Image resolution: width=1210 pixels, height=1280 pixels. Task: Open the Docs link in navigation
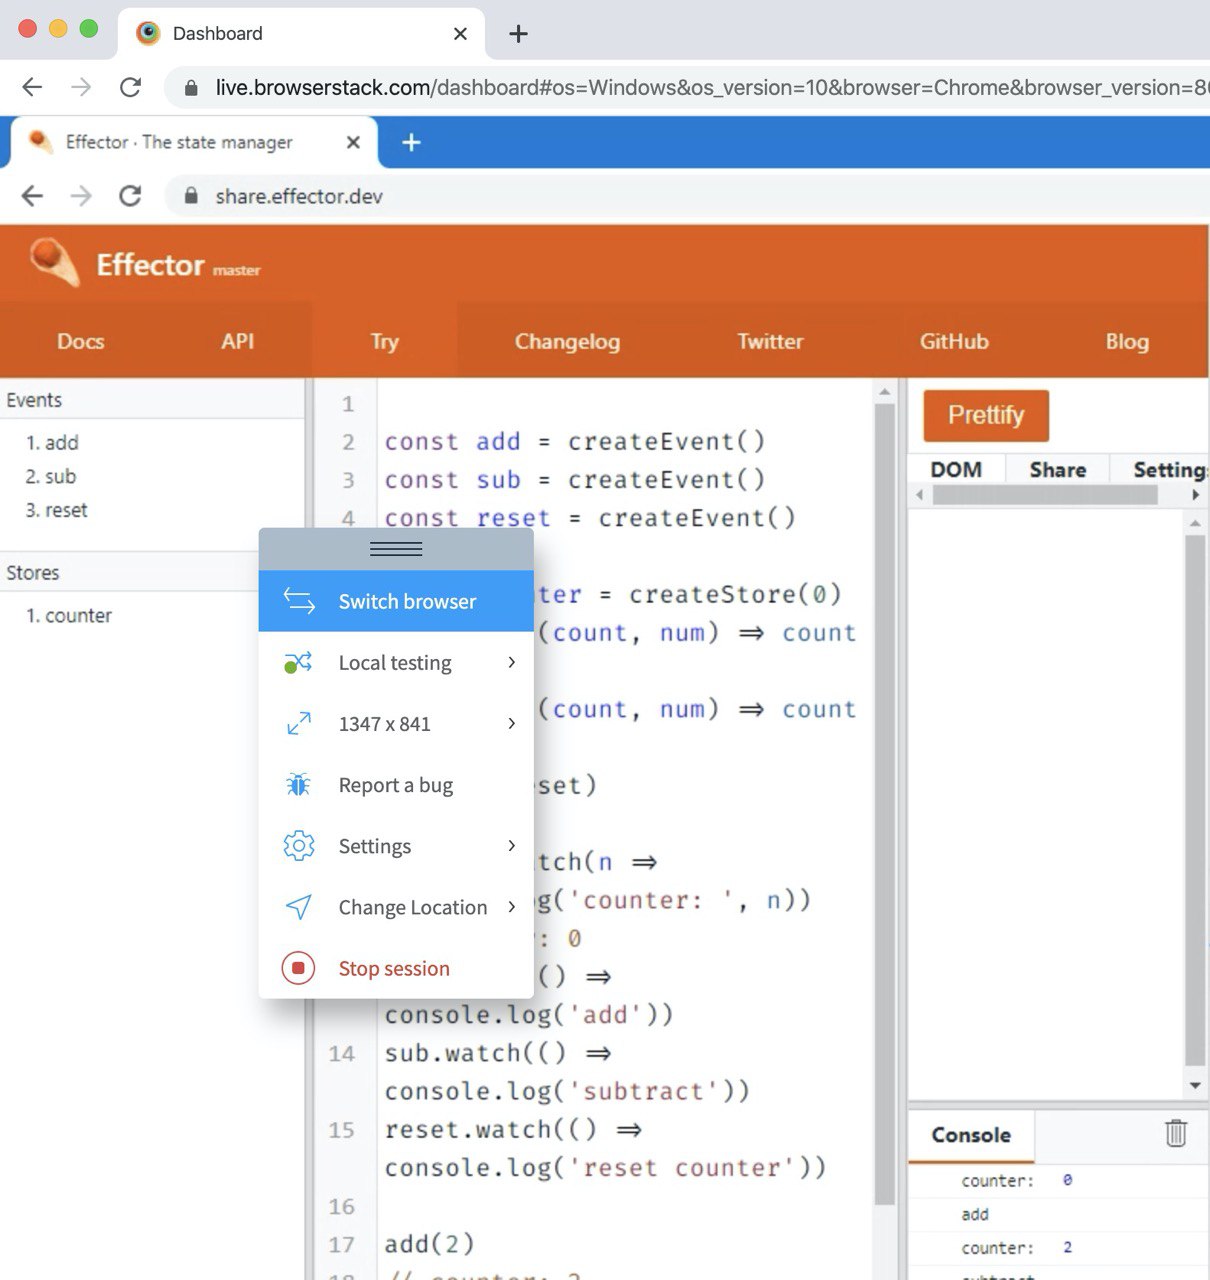pyautogui.click(x=81, y=341)
